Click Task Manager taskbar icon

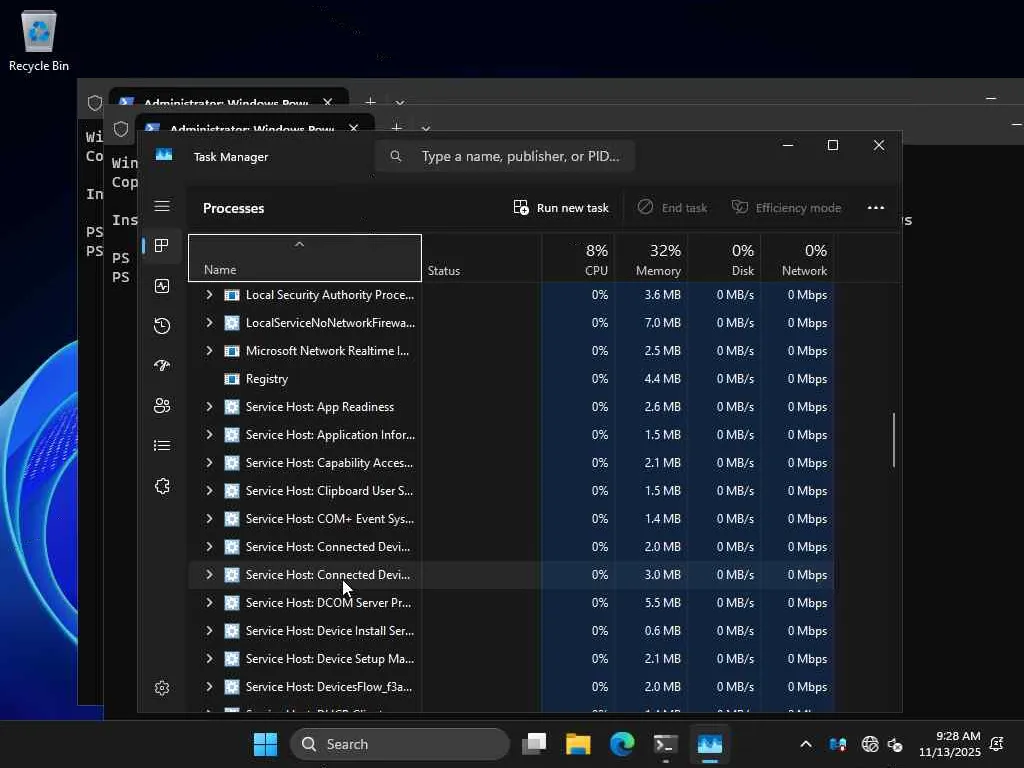pos(709,744)
